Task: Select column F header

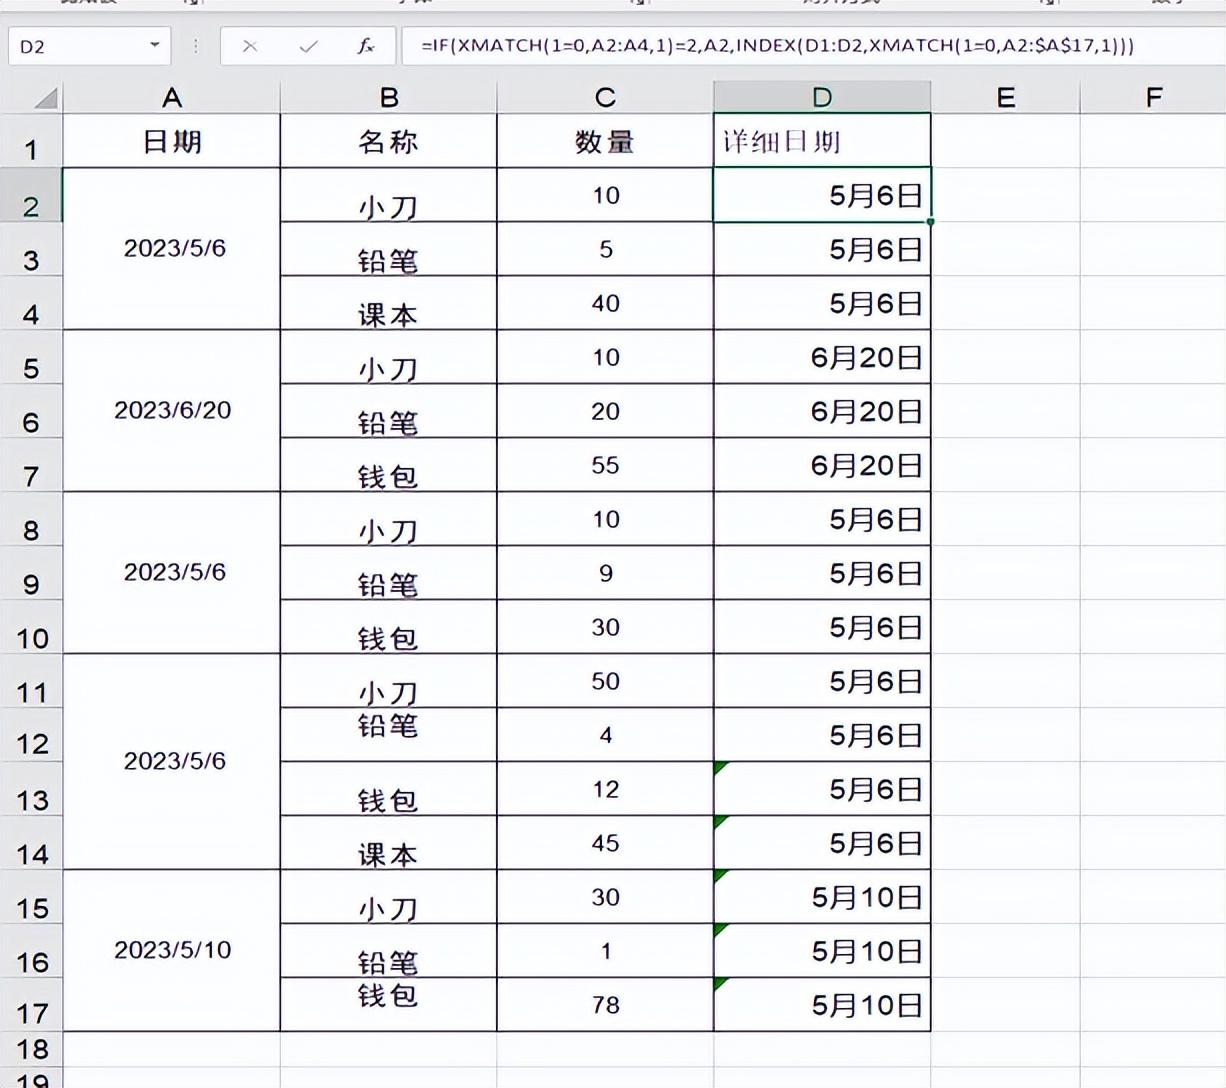Action: (x=1153, y=98)
